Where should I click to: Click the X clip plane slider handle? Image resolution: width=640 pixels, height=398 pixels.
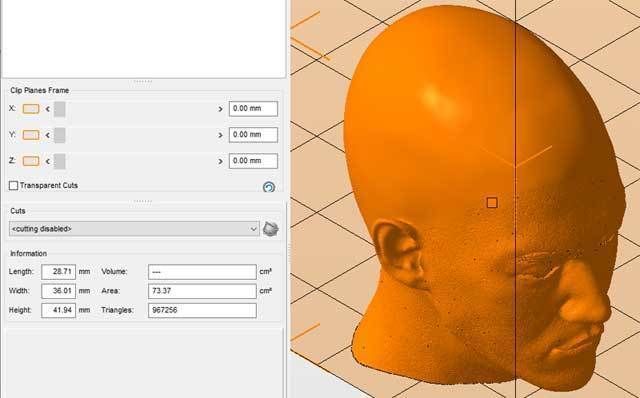pos(60,109)
